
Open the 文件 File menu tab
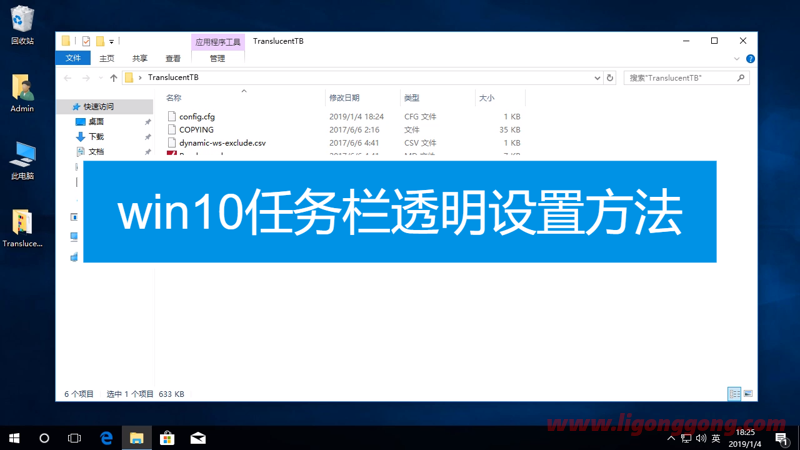(x=73, y=58)
